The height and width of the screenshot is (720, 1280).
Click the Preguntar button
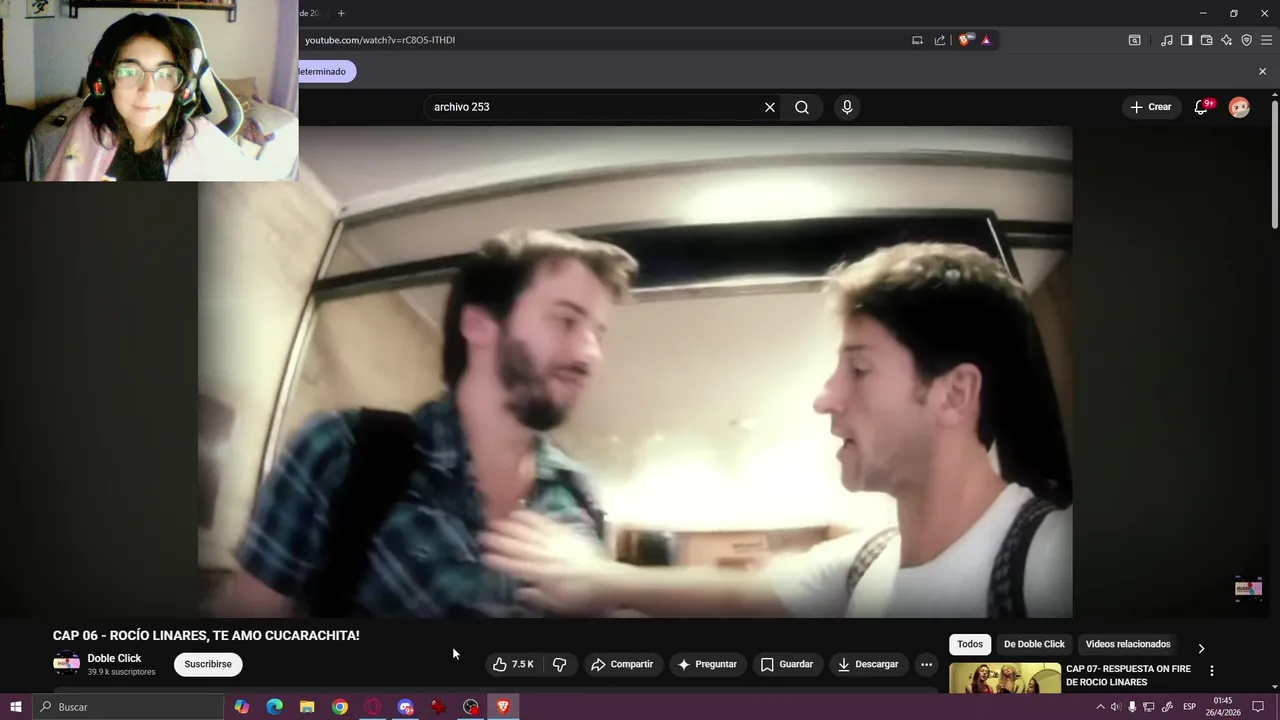[707, 664]
